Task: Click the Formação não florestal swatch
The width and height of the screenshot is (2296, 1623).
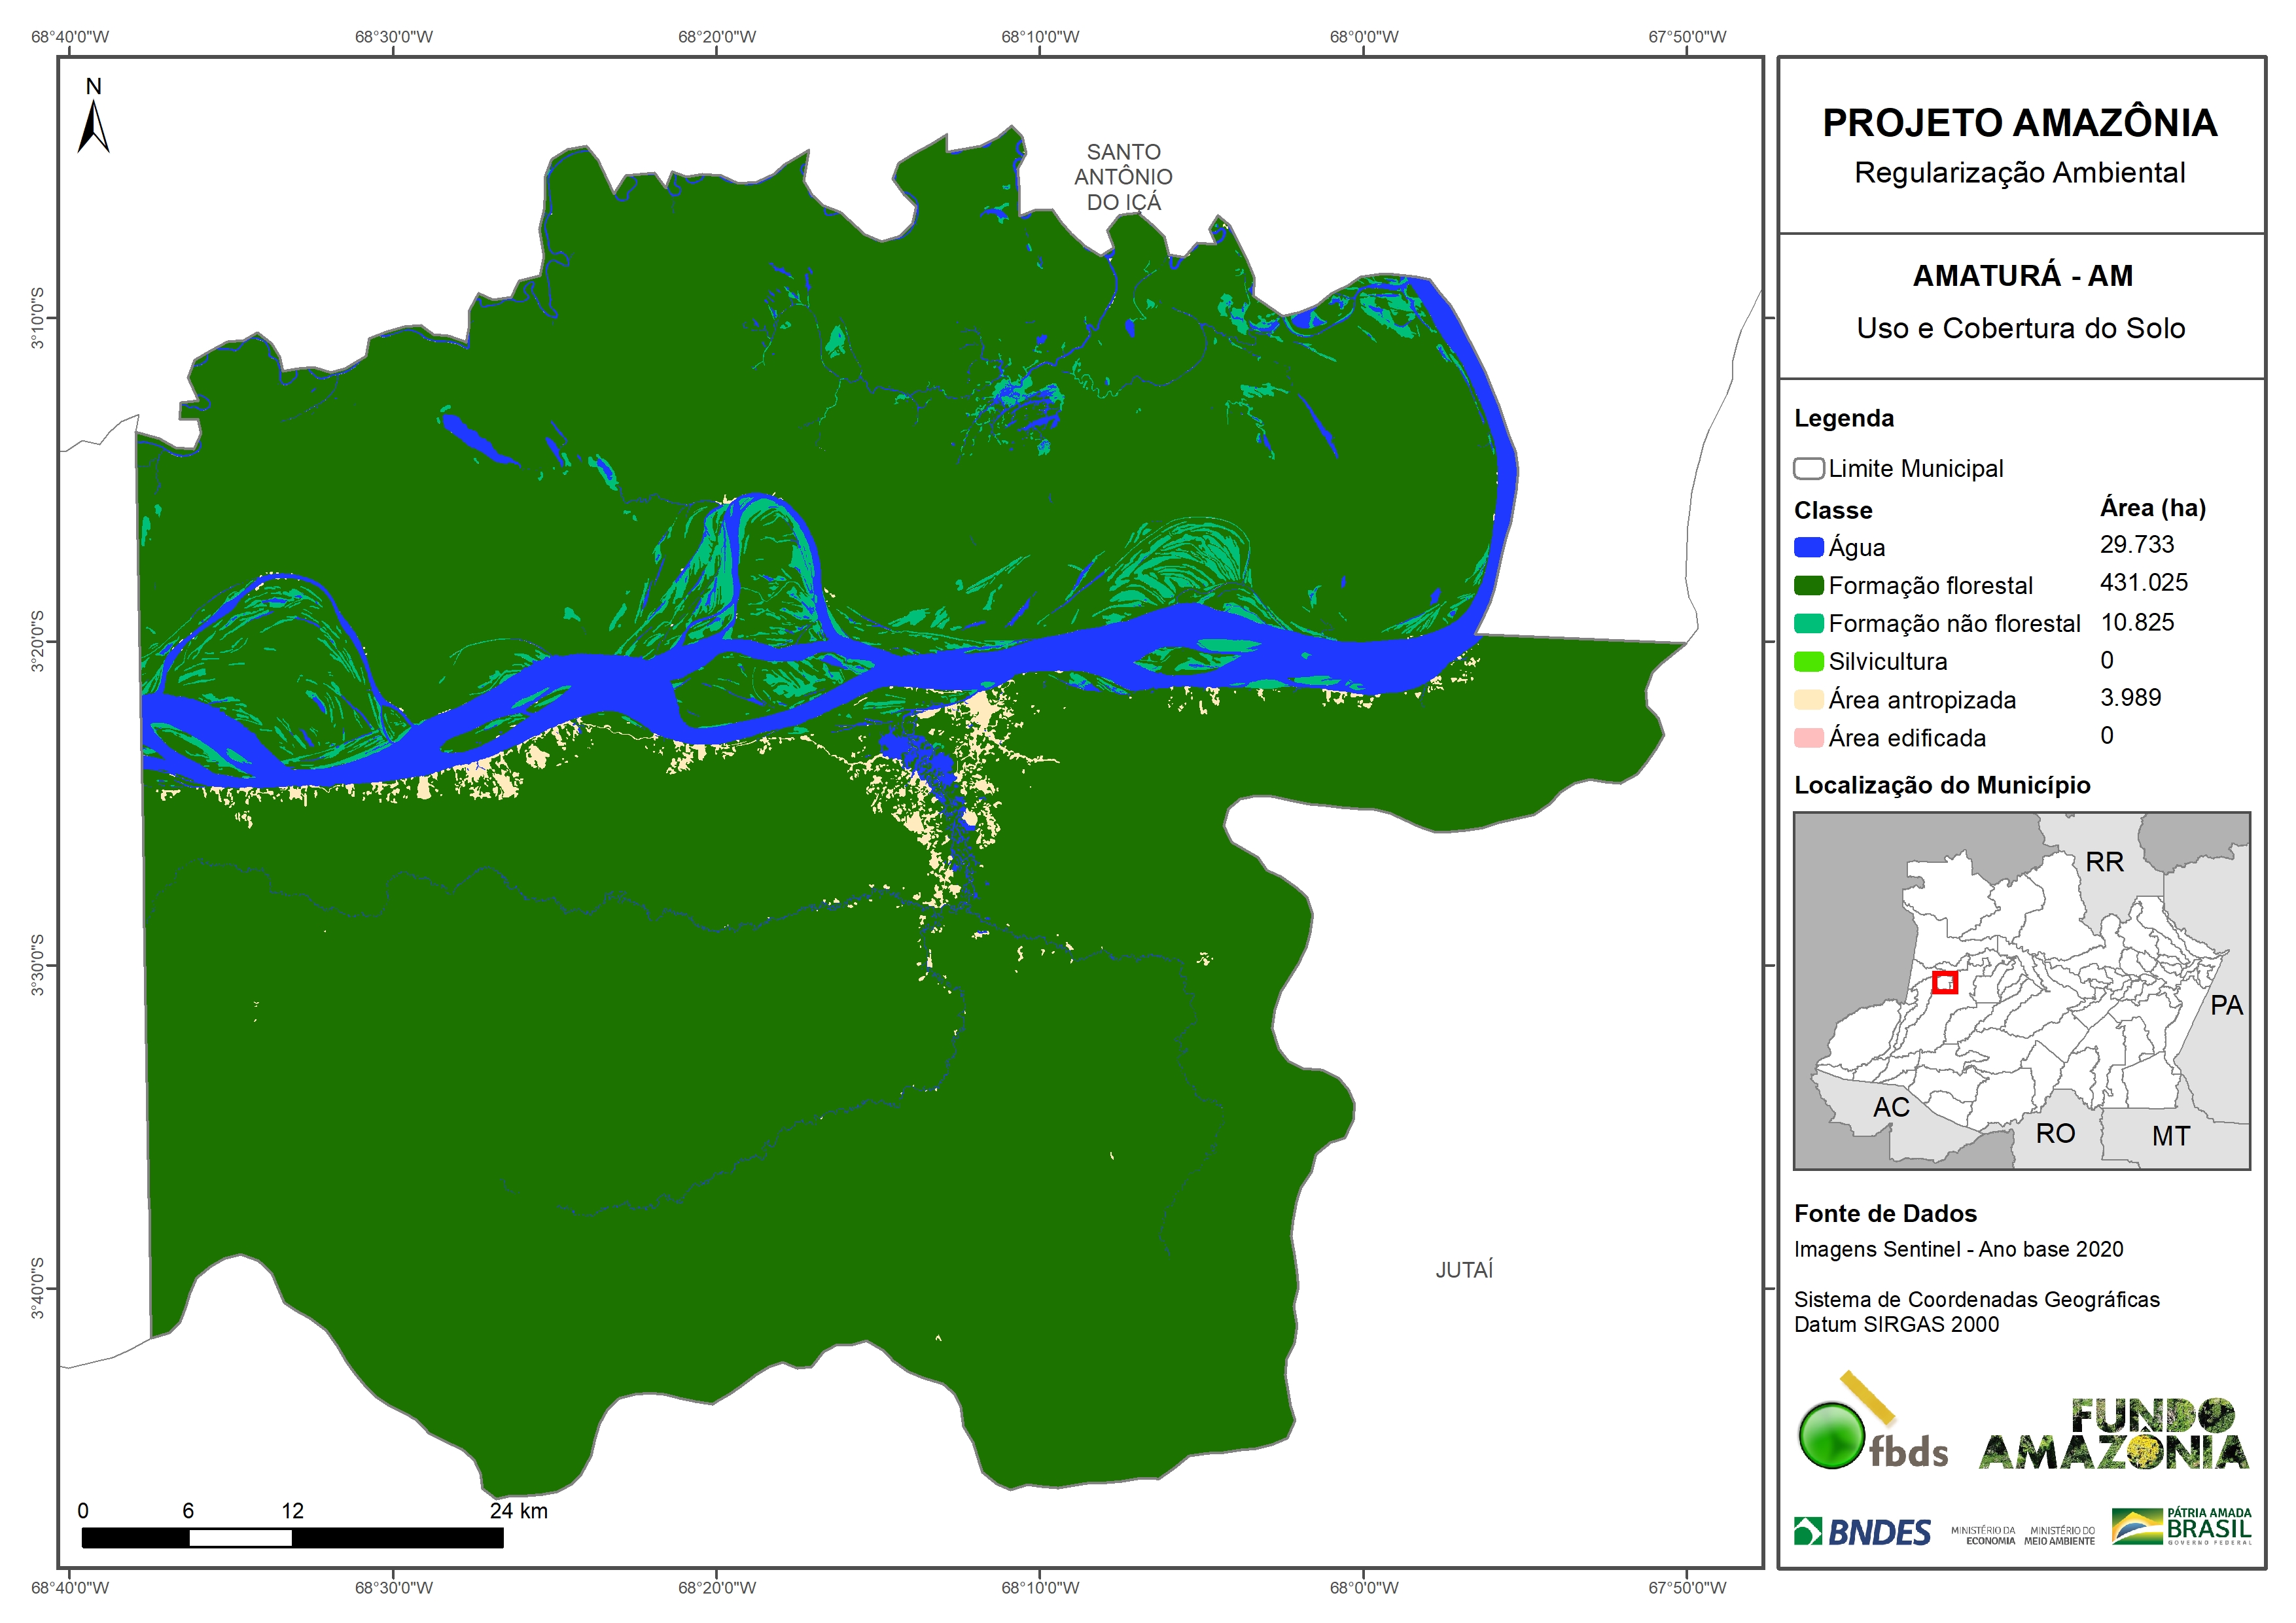Action: coord(1808,624)
